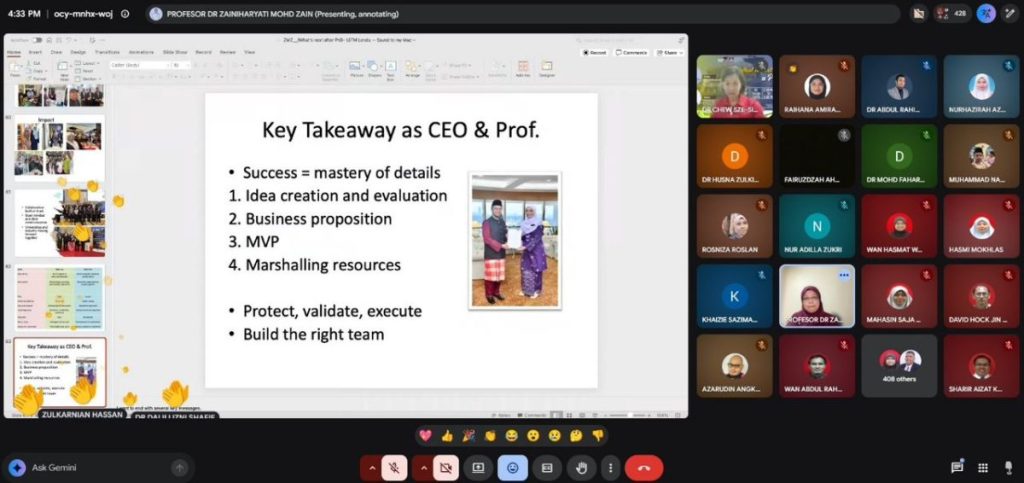1024x483 pixels.
Task: Toggle the emoji reactions bar
Action: point(513,467)
